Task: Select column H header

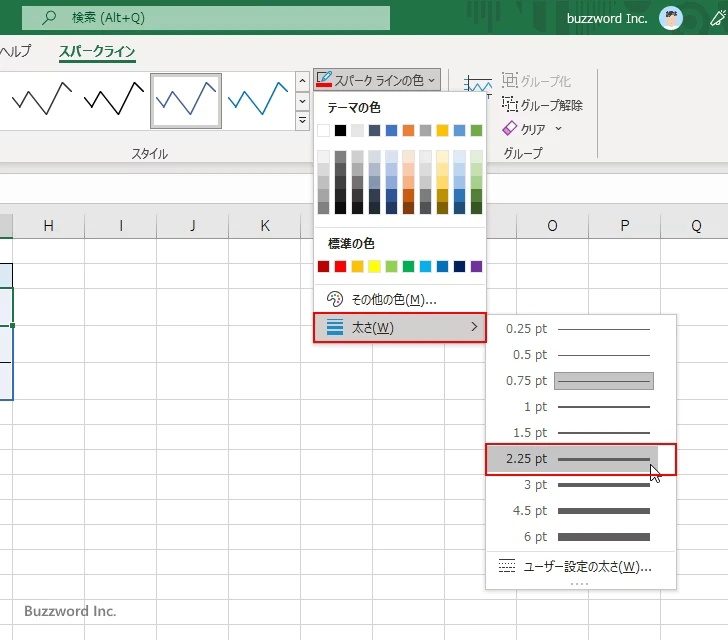Action: [x=48, y=226]
